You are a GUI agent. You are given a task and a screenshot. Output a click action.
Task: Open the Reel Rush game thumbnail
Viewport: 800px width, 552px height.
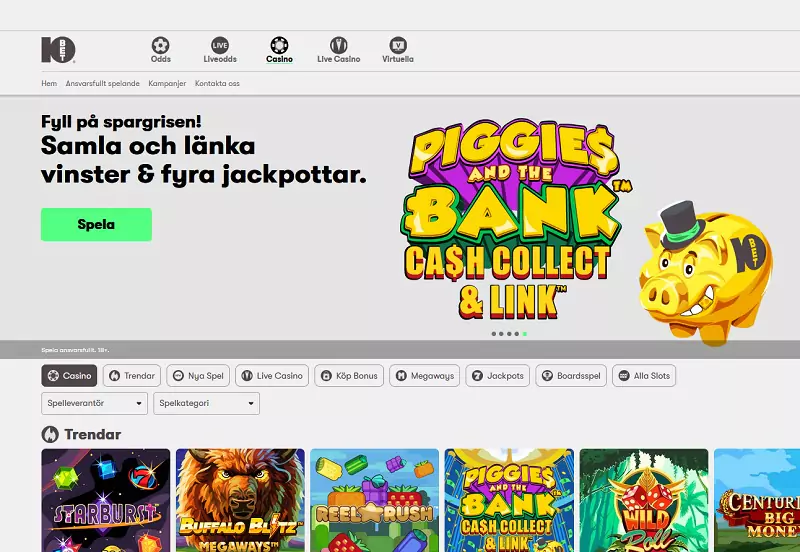pos(374,500)
